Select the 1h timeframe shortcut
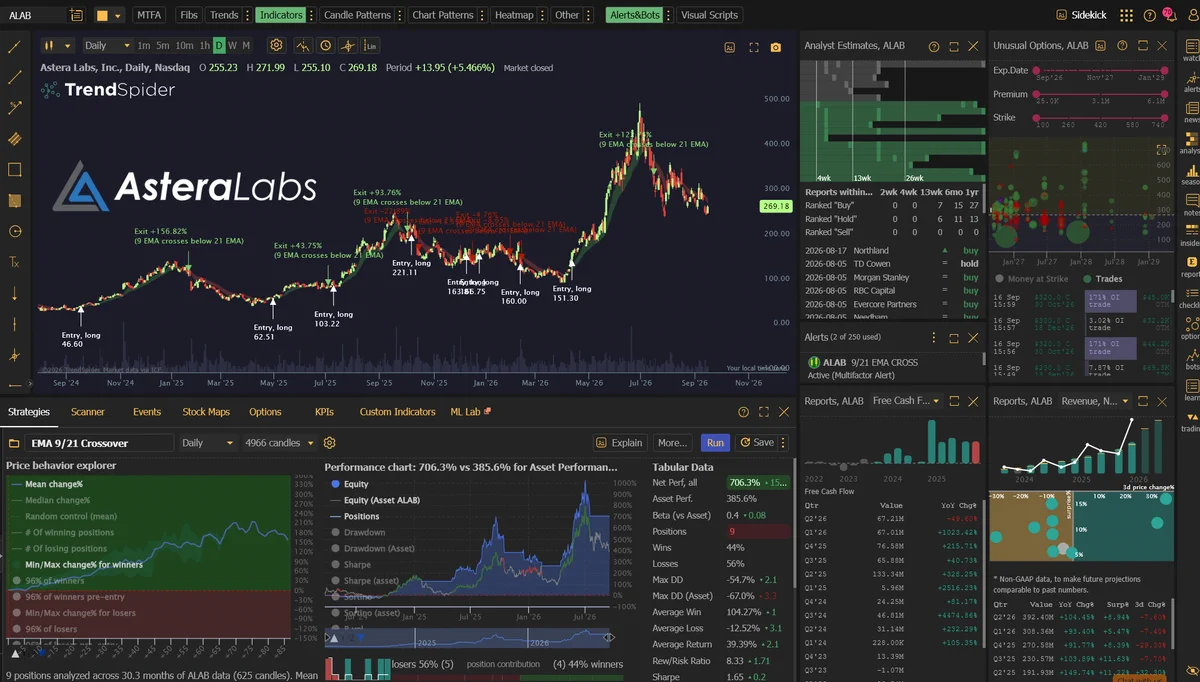Screen dimensions: 1200x682 [204, 46]
